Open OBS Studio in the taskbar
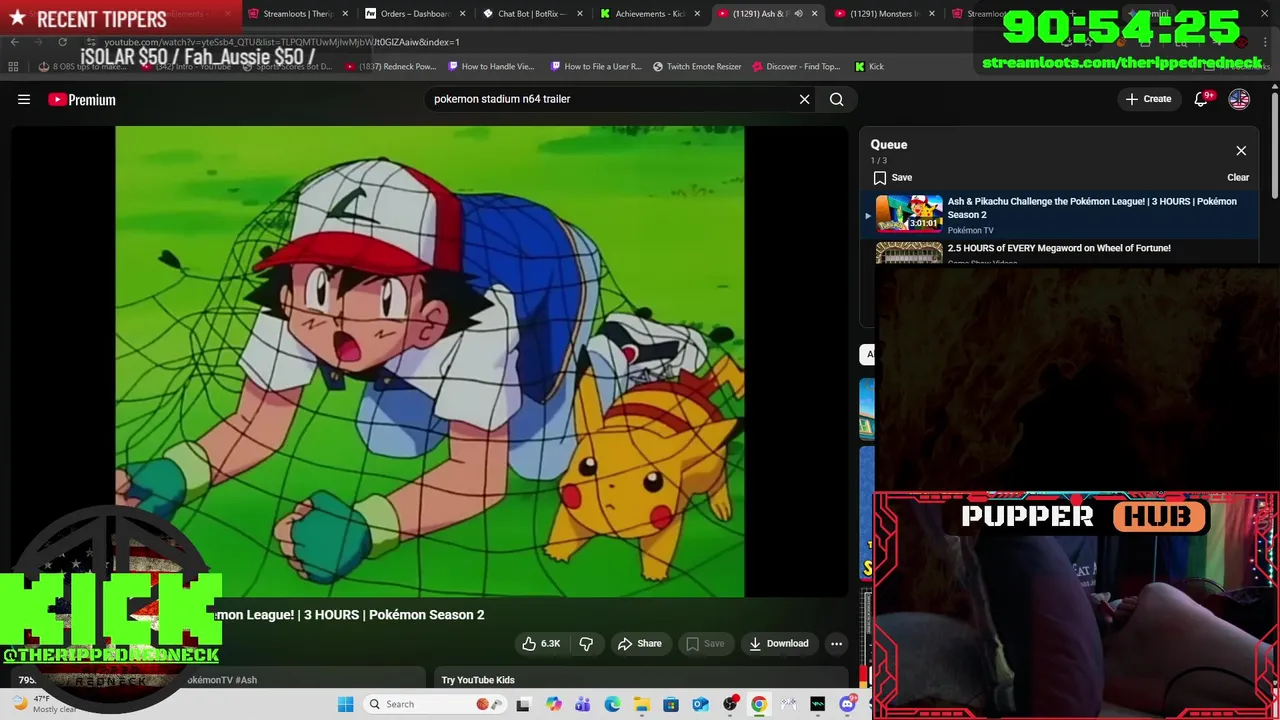This screenshot has height=720, width=1280. point(730,704)
